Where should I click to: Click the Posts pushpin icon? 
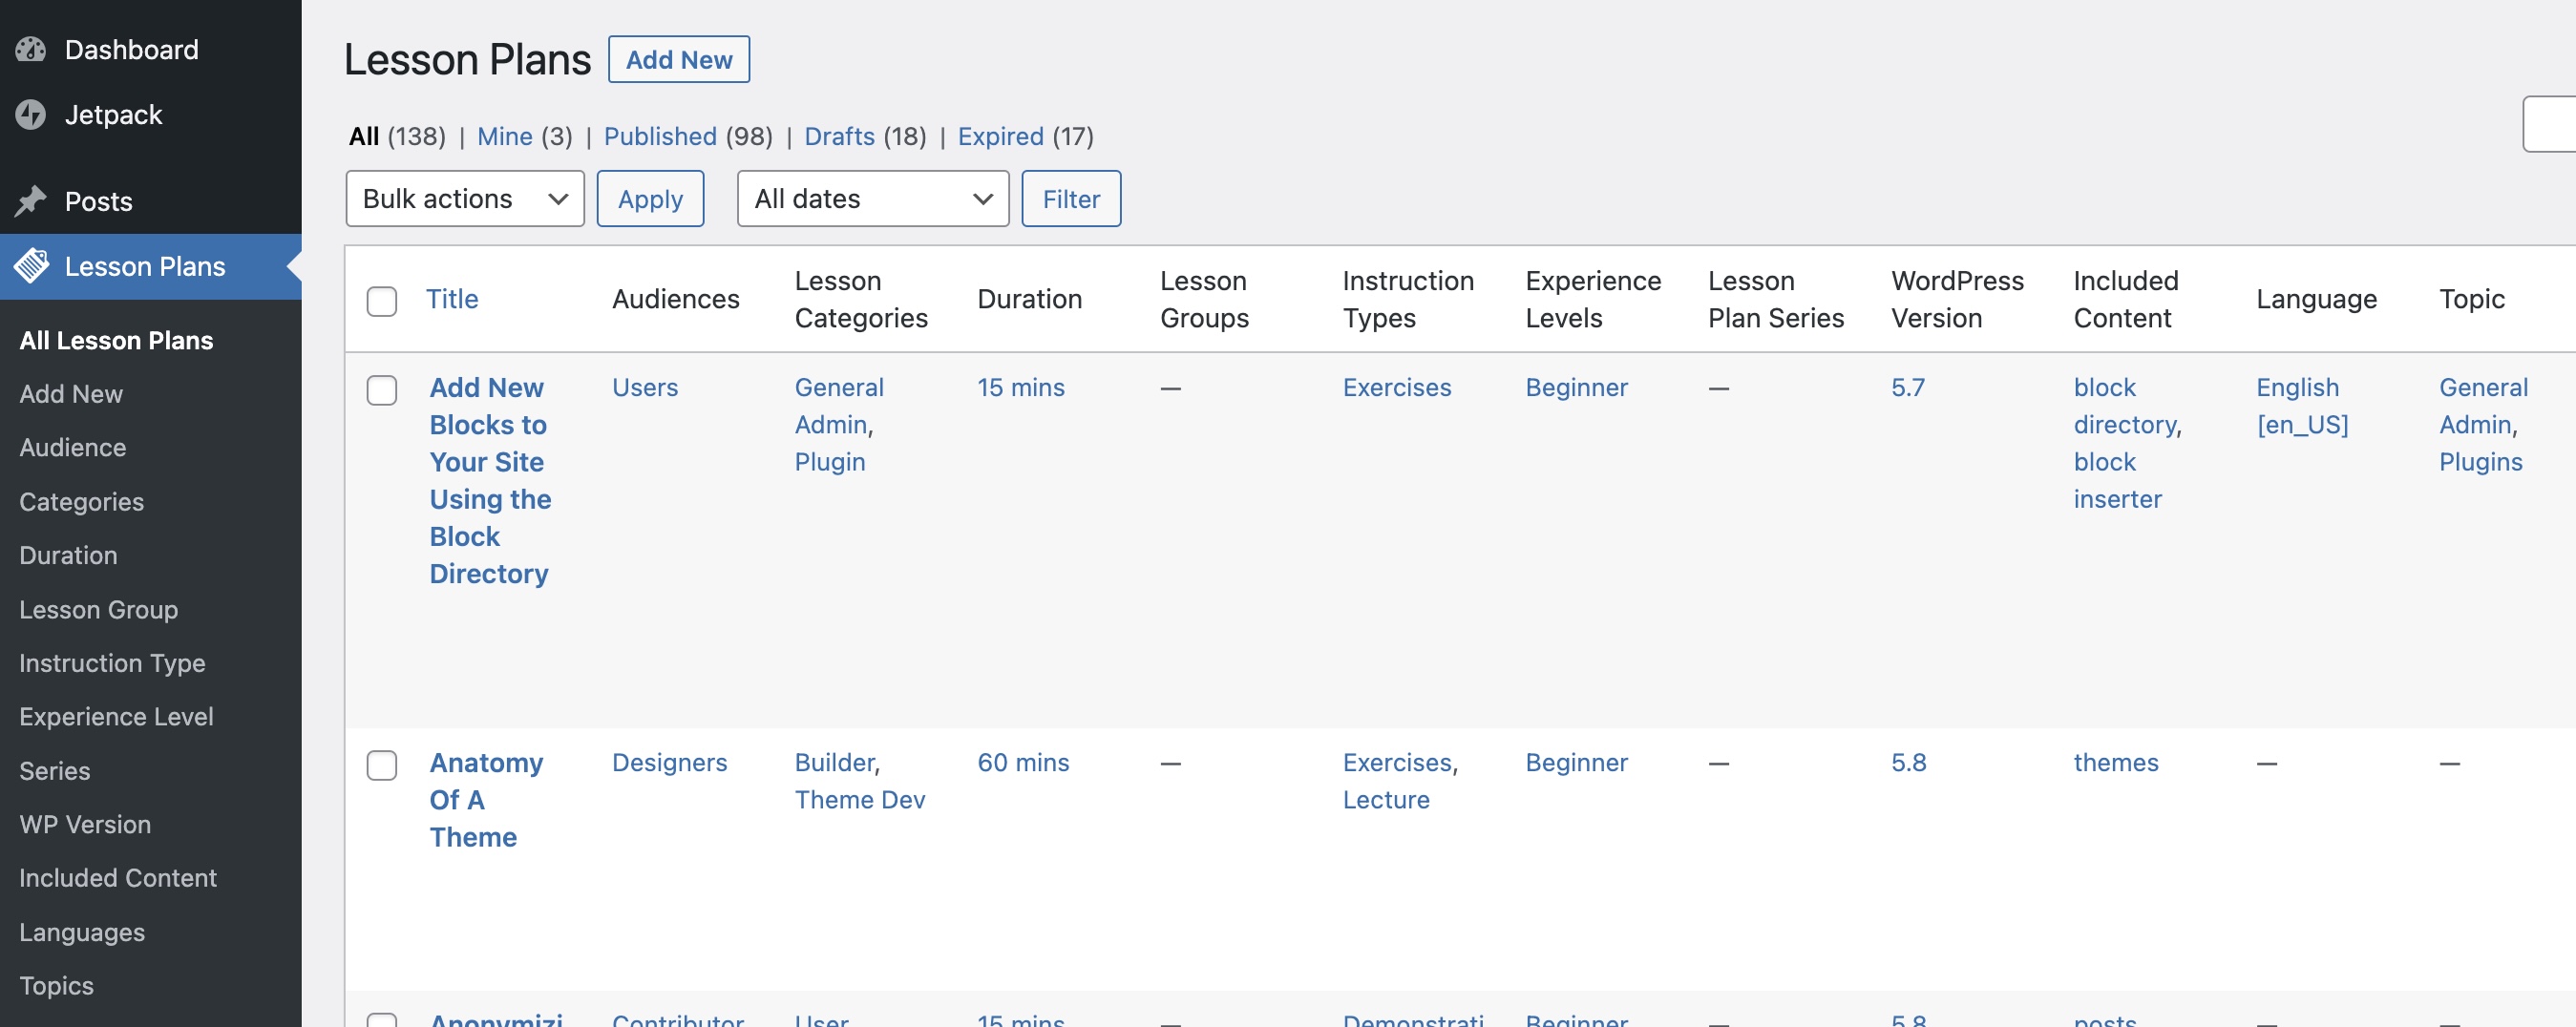(x=31, y=201)
